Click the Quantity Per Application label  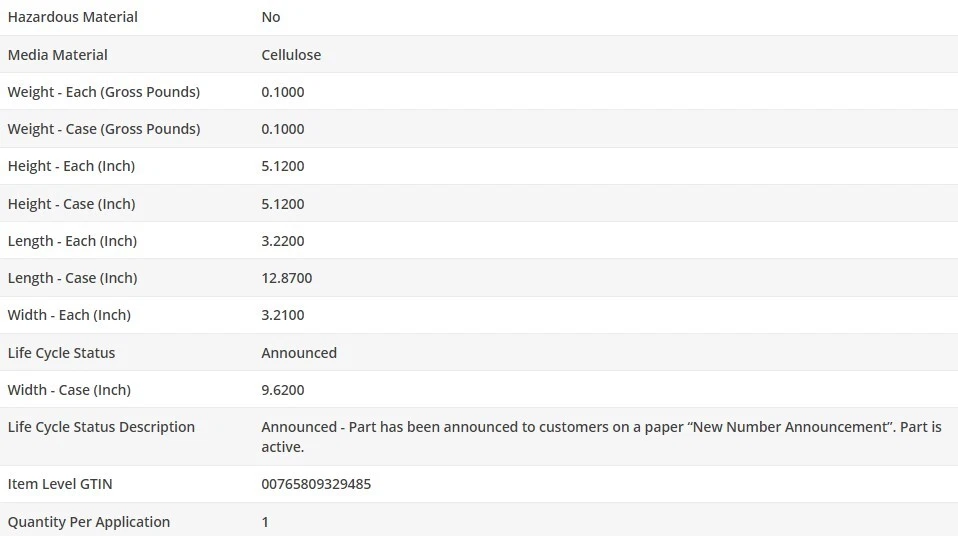88,522
